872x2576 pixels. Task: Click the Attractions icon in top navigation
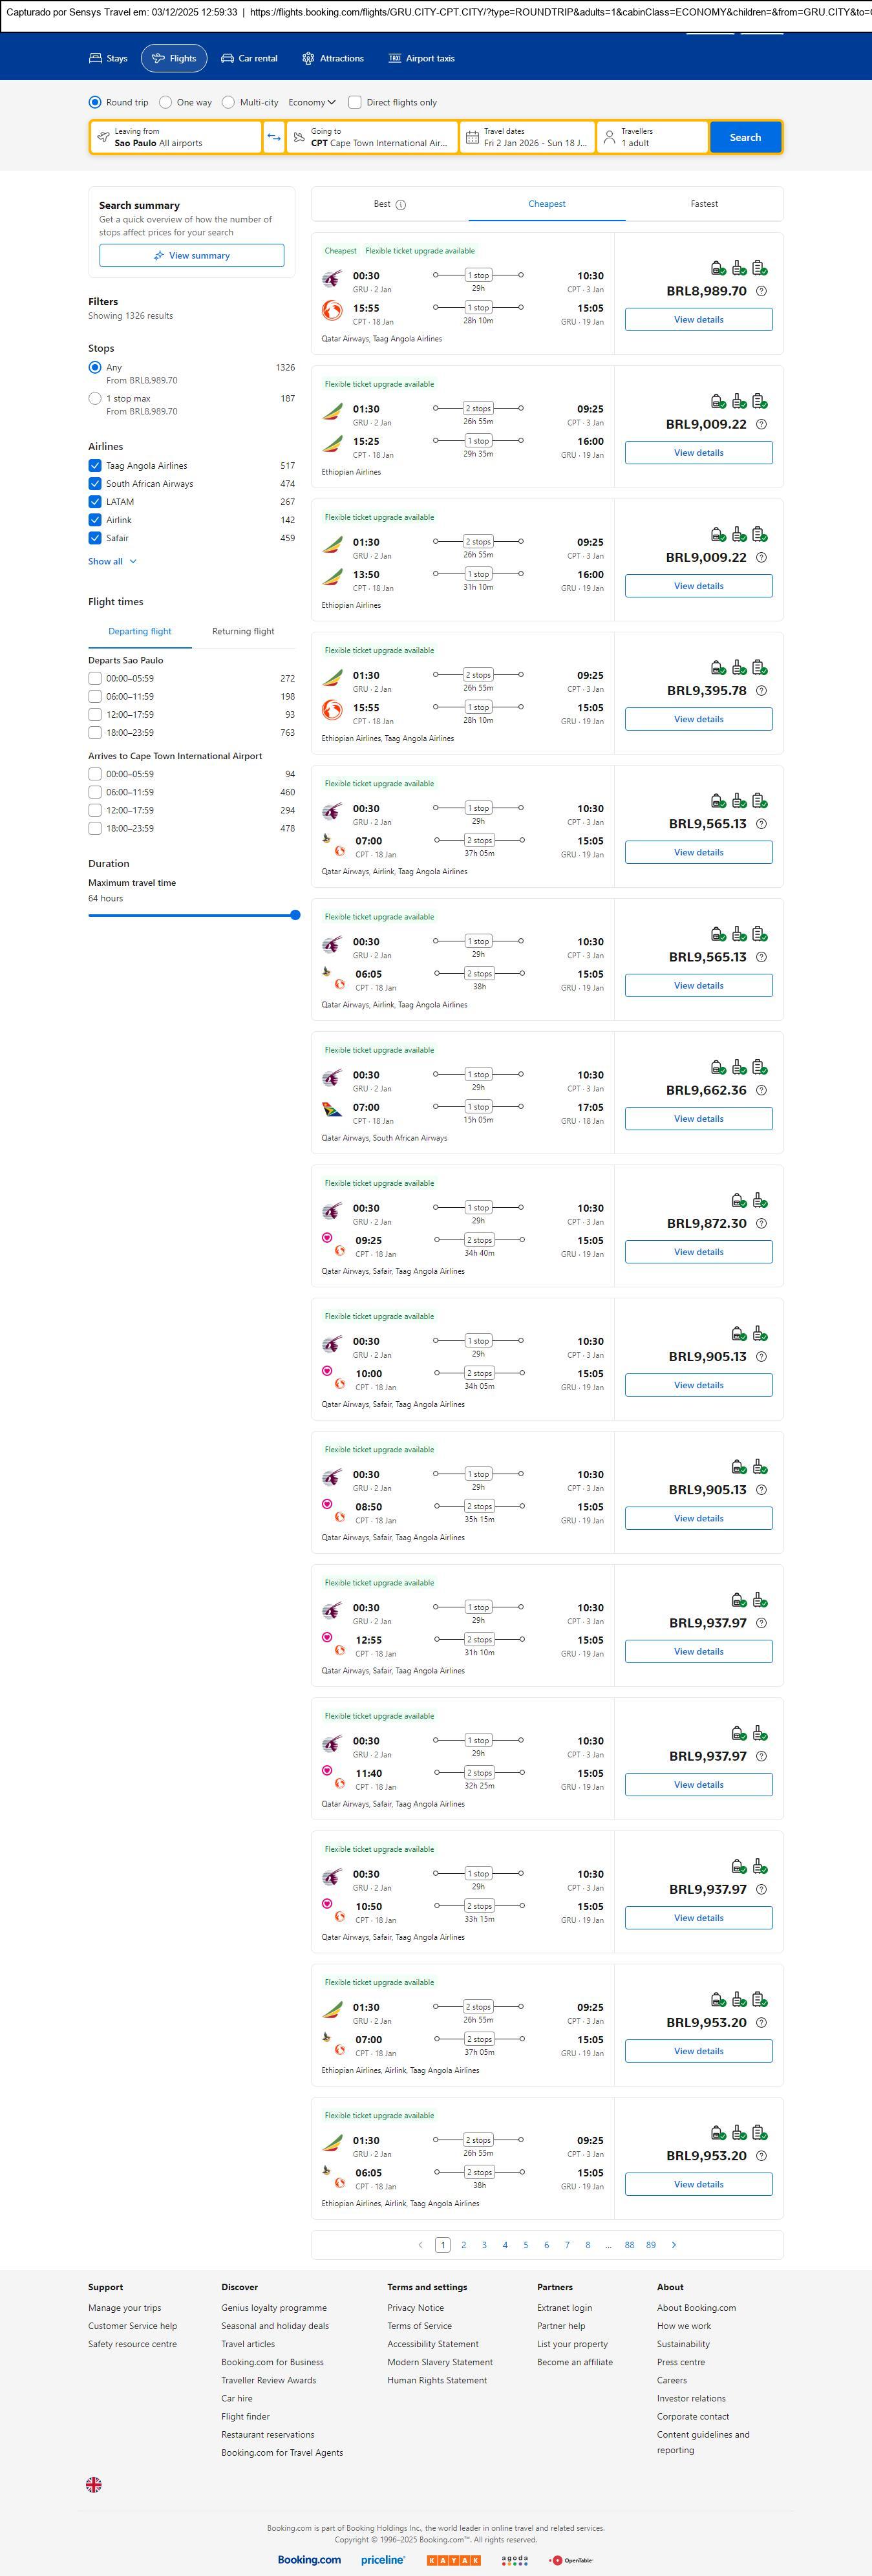(x=308, y=59)
